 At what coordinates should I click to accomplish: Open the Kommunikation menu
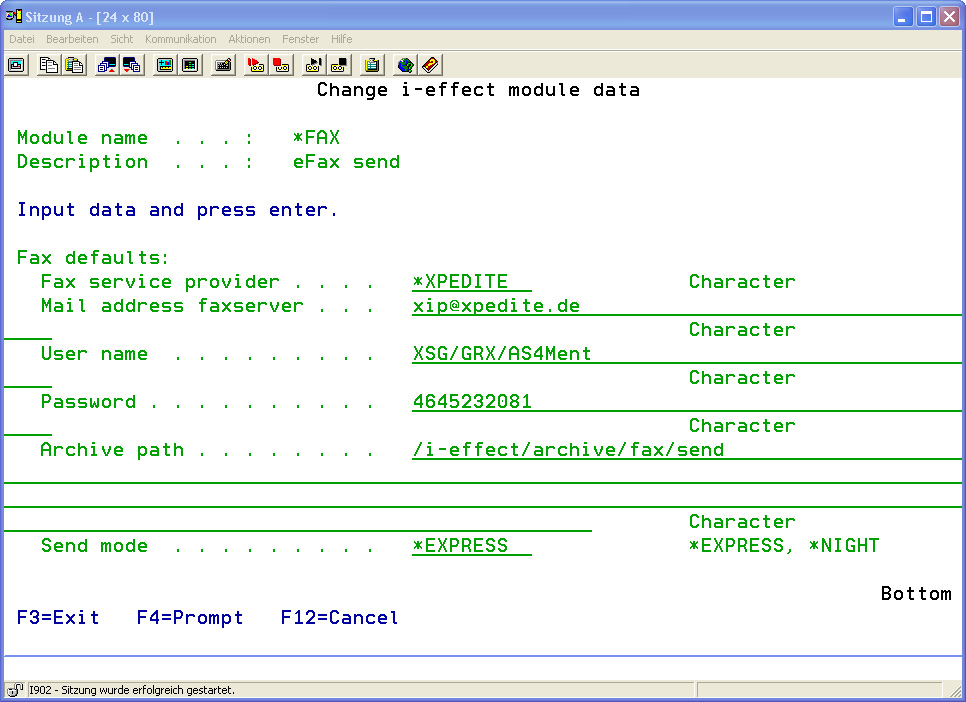click(180, 39)
